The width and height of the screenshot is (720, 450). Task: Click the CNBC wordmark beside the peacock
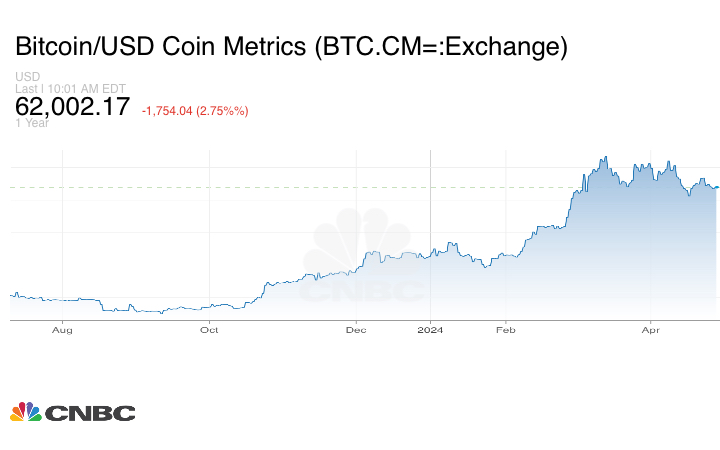click(x=88, y=413)
